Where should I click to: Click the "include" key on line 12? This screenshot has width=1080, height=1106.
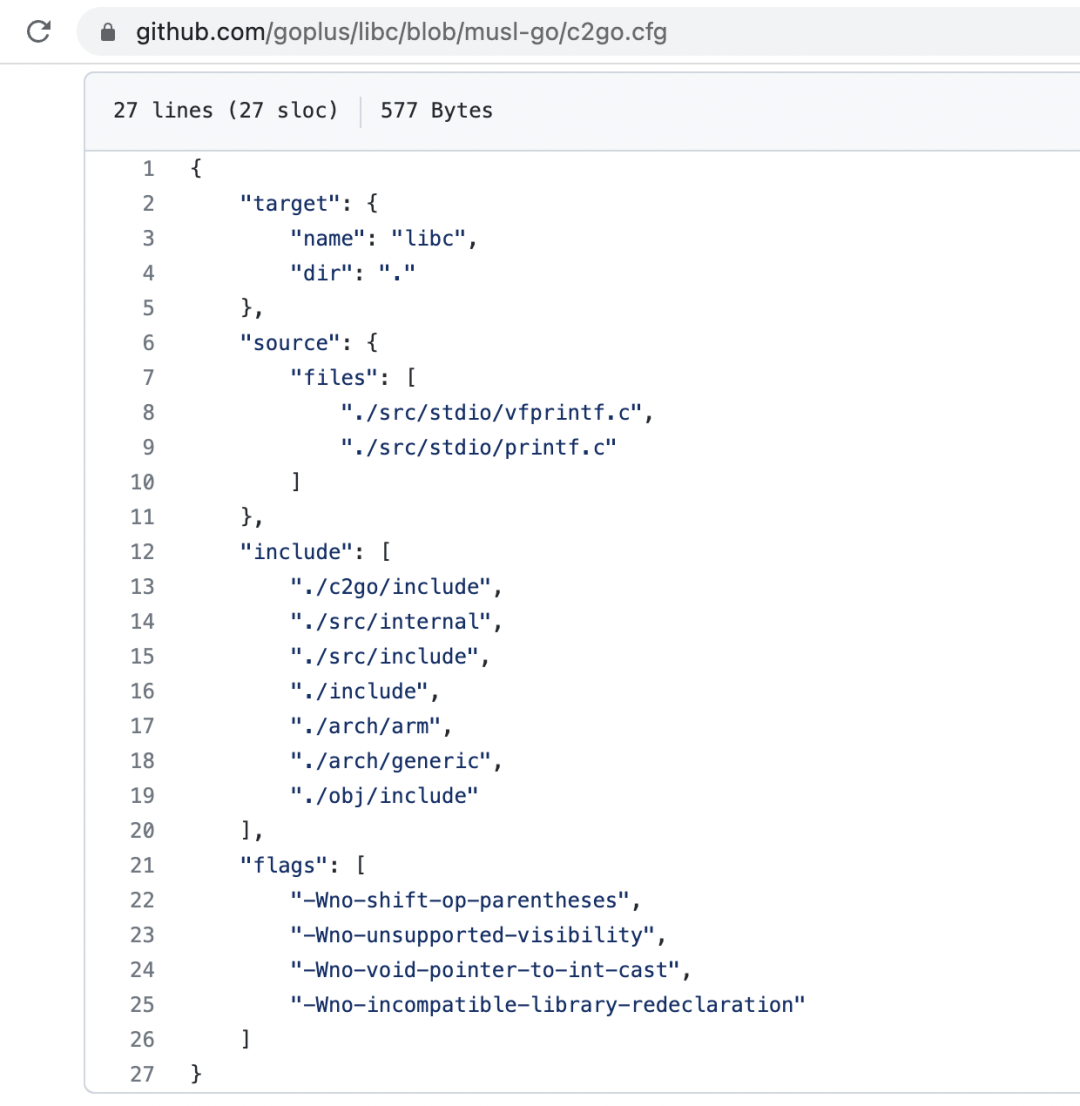click(x=297, y=552)
